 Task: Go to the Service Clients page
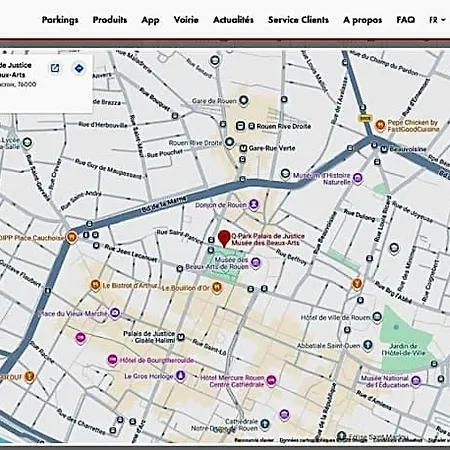[298, 20]
